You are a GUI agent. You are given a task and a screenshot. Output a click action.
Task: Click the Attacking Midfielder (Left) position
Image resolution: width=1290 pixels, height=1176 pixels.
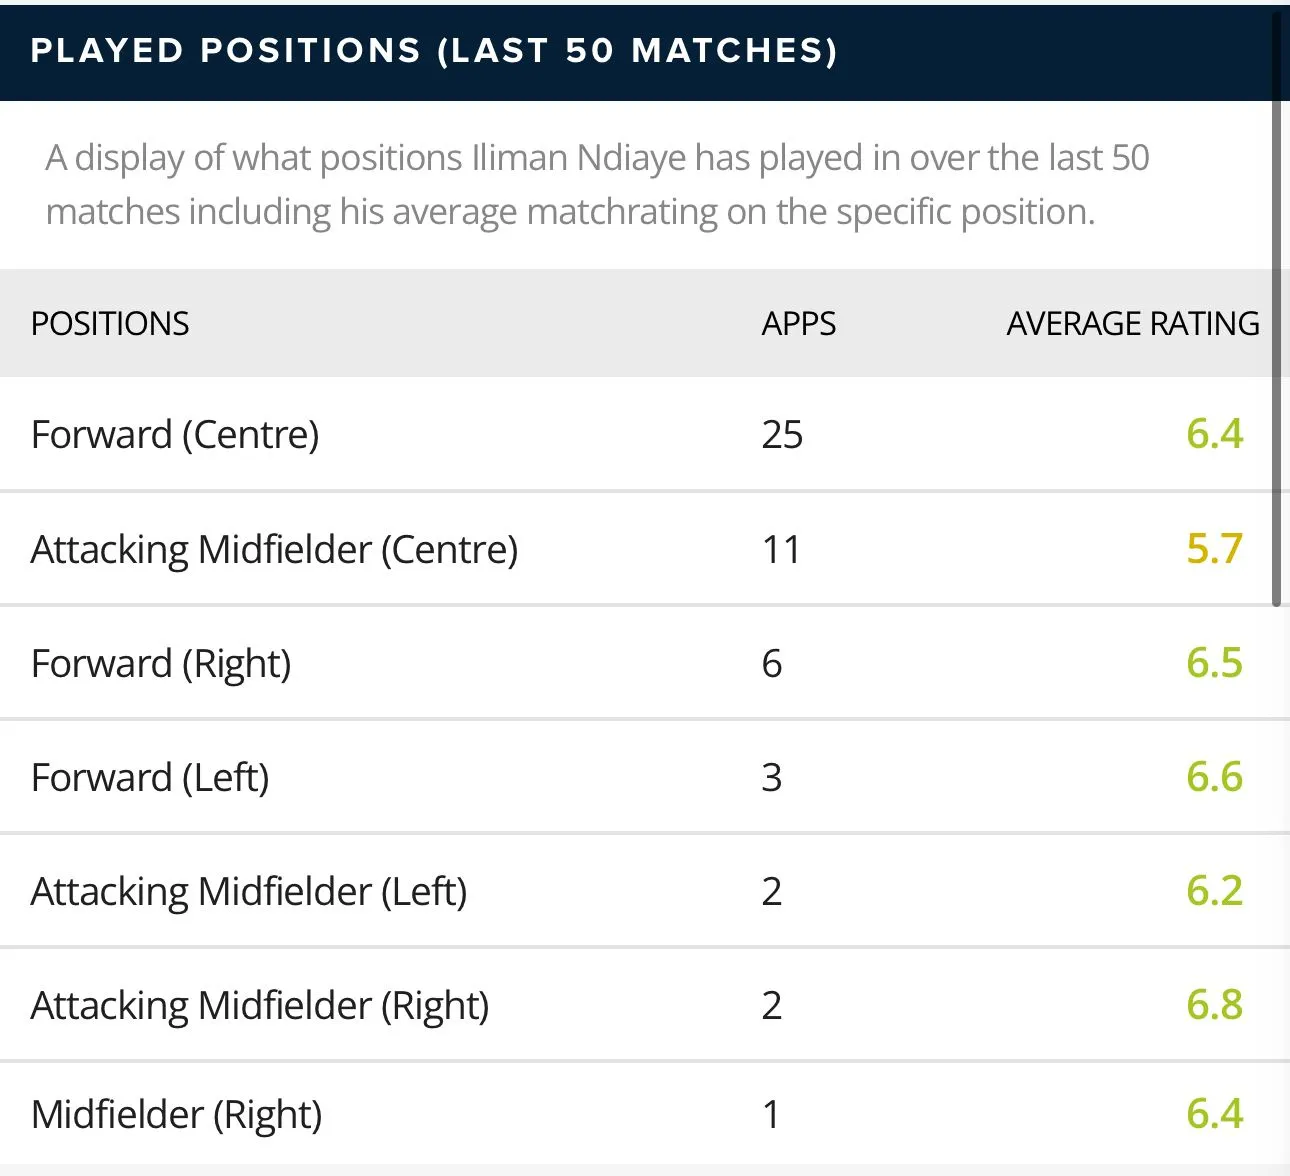pyautogui.click(x=249, y=892)
